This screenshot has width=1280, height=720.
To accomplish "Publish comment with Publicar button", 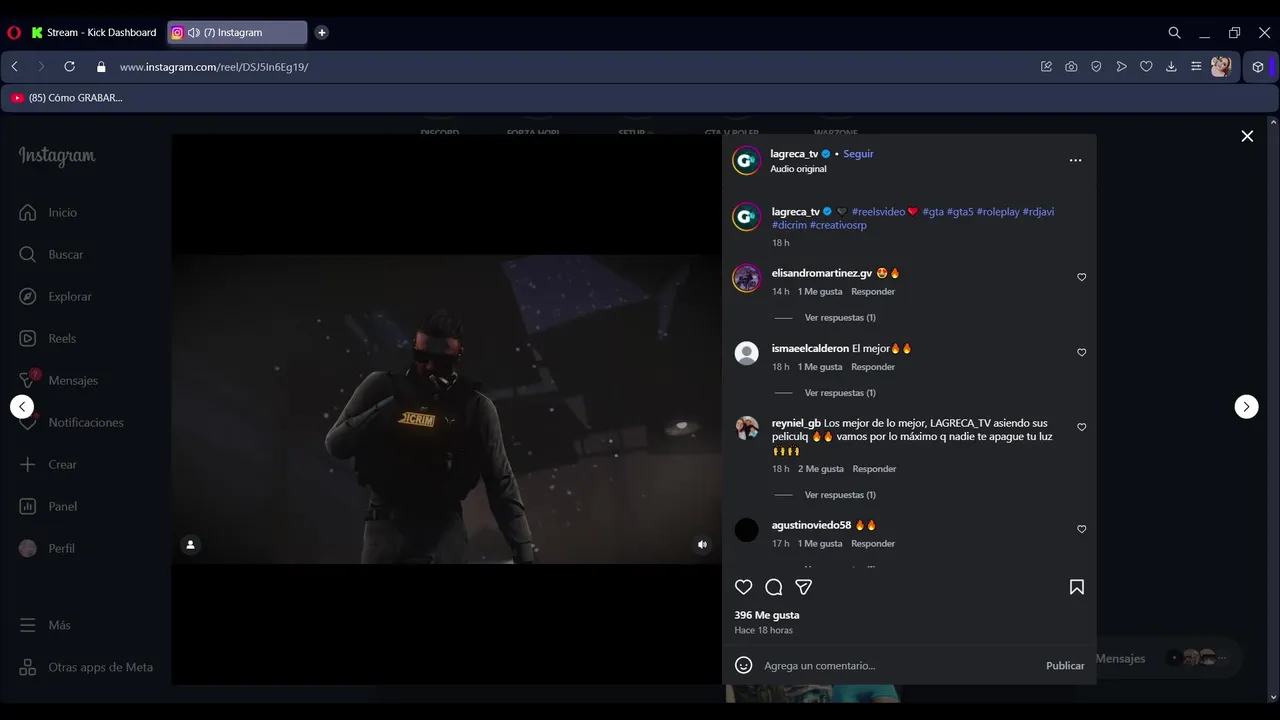I will [1065, 666].
